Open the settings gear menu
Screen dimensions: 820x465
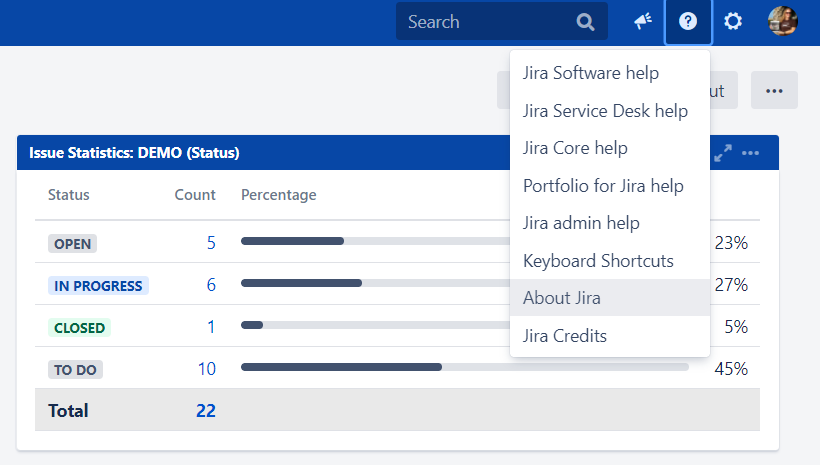click(x=733, y=21)
